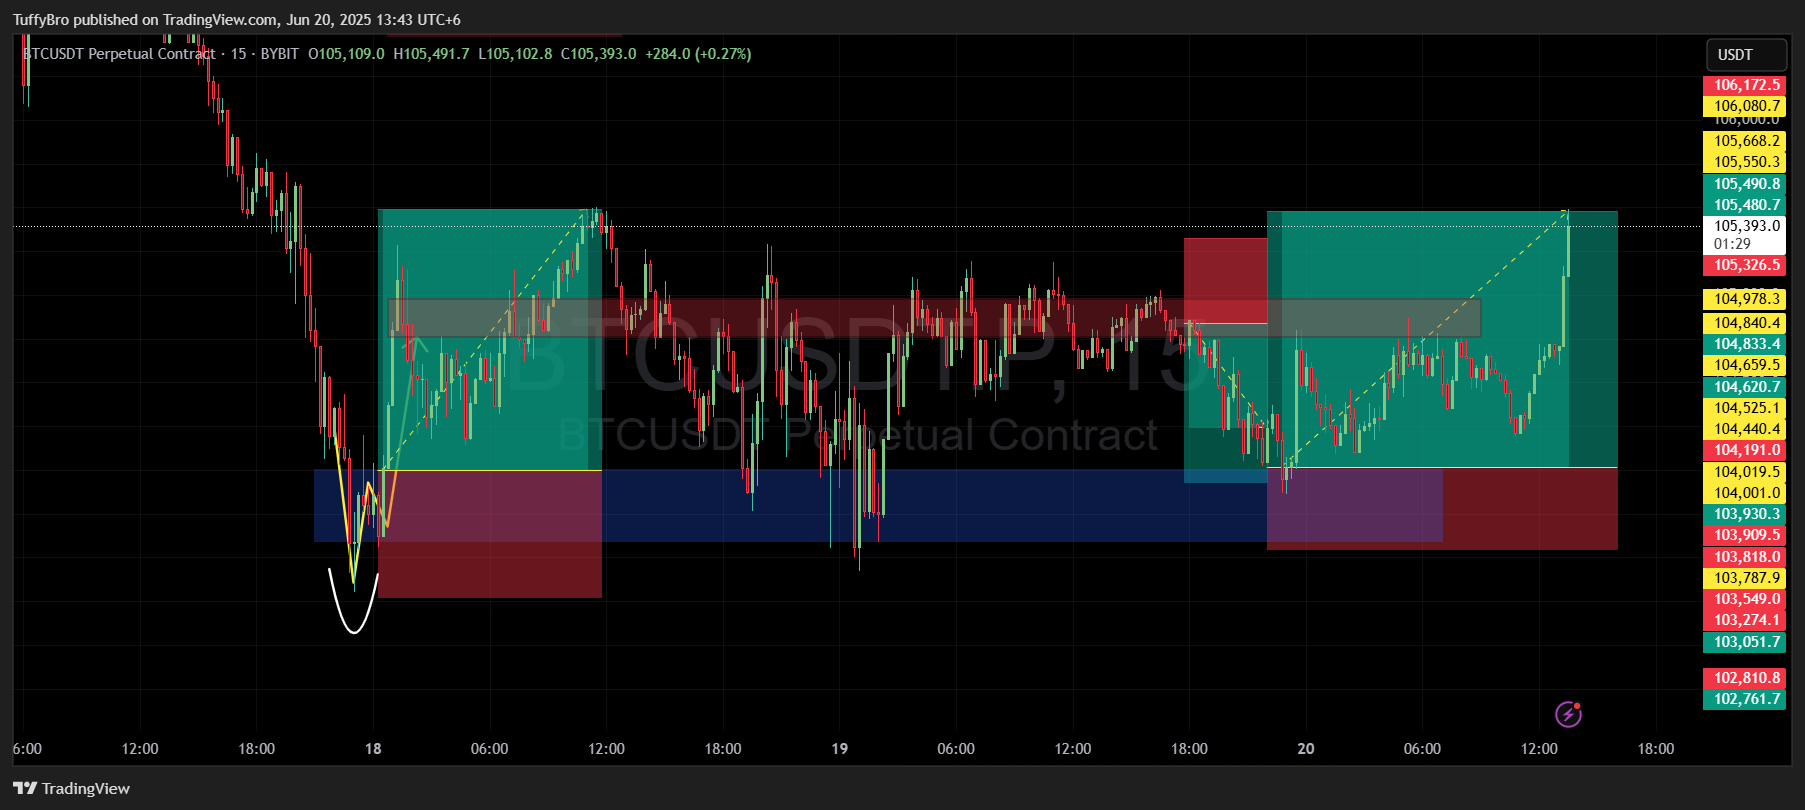Screen dimensions: 1805x810
Task: Select the yellow 104,440.4 price label
Action: tap(1744, 429)
